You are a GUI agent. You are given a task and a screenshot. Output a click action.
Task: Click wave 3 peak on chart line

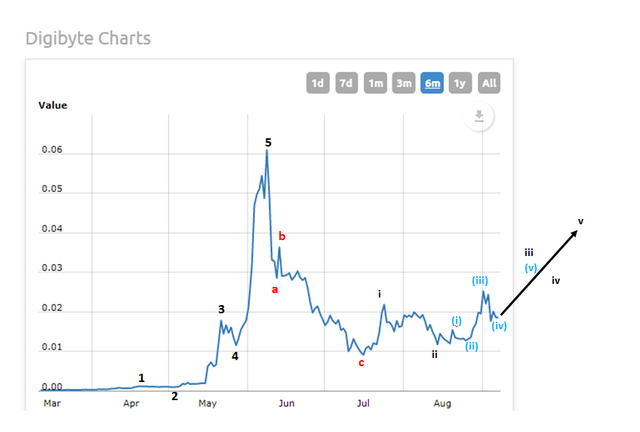pos(221,320)
